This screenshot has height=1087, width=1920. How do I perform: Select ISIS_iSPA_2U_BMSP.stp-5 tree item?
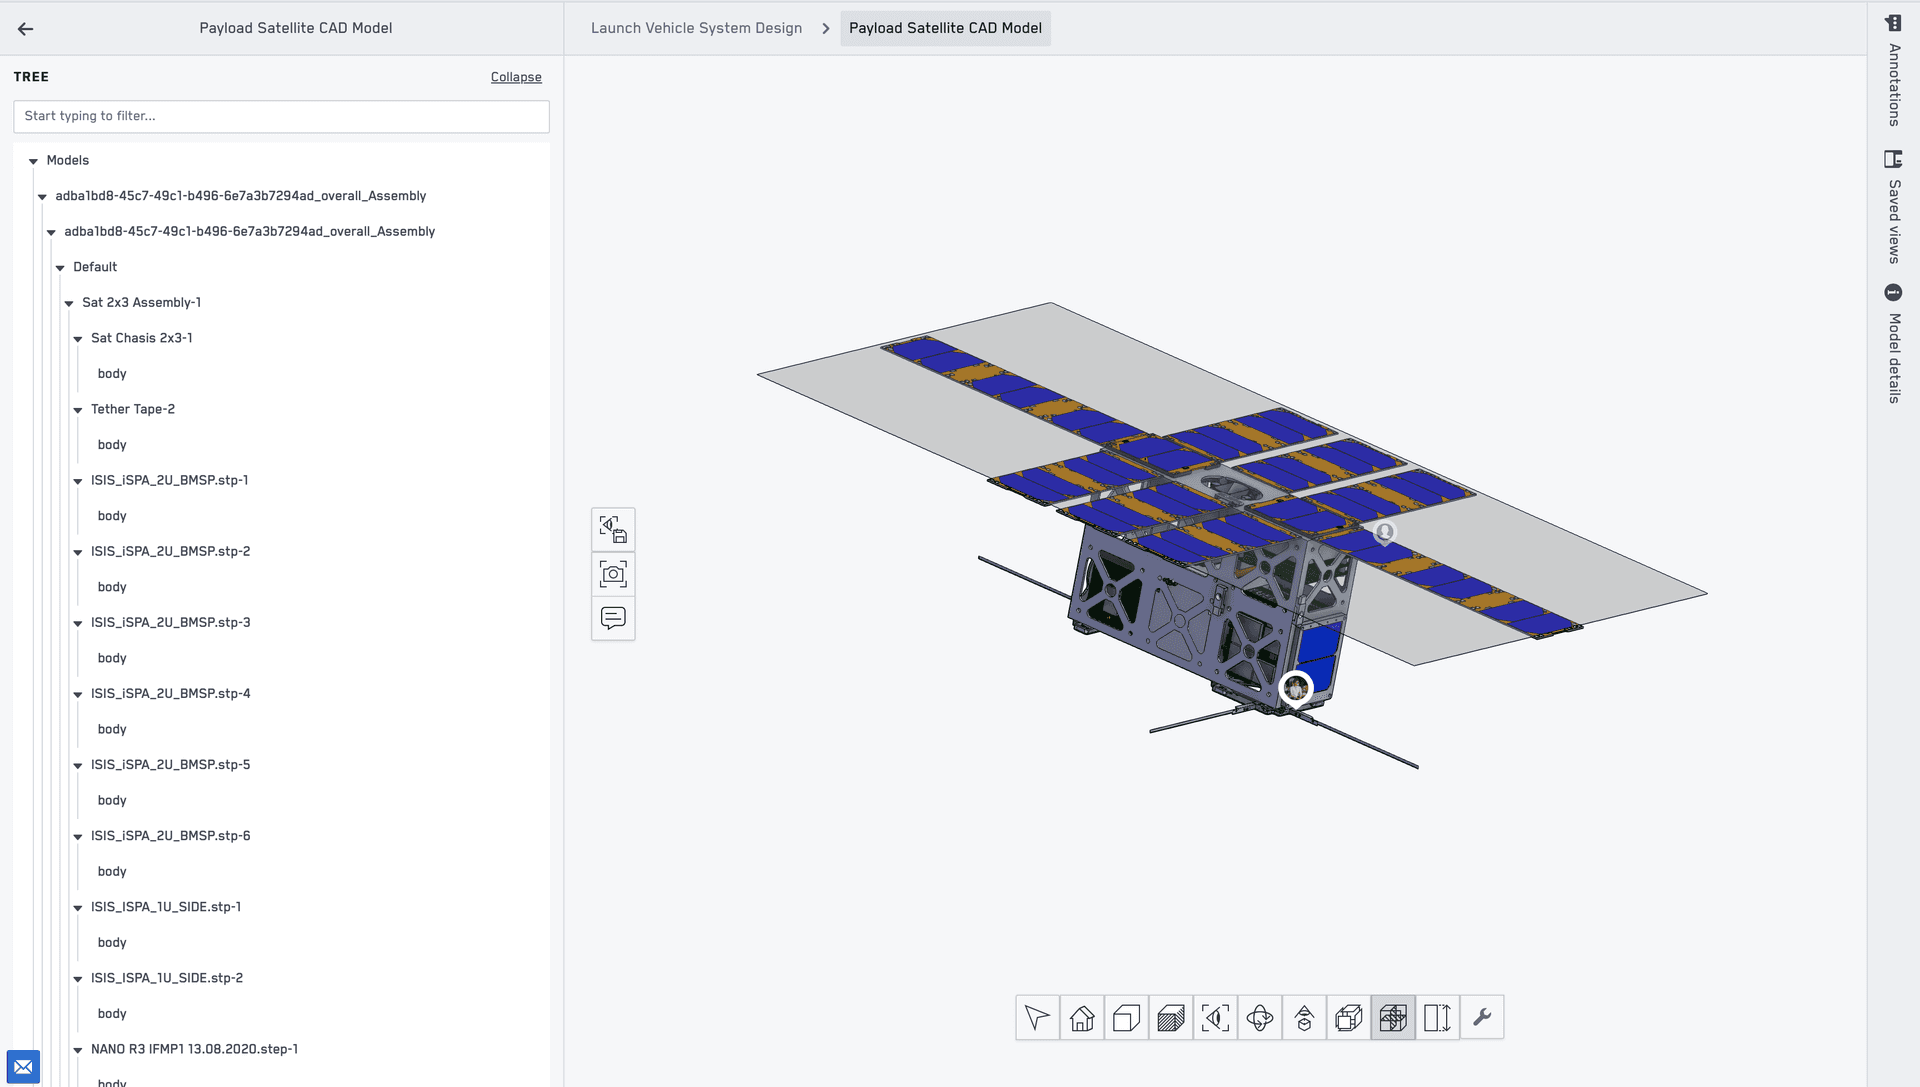170,764
